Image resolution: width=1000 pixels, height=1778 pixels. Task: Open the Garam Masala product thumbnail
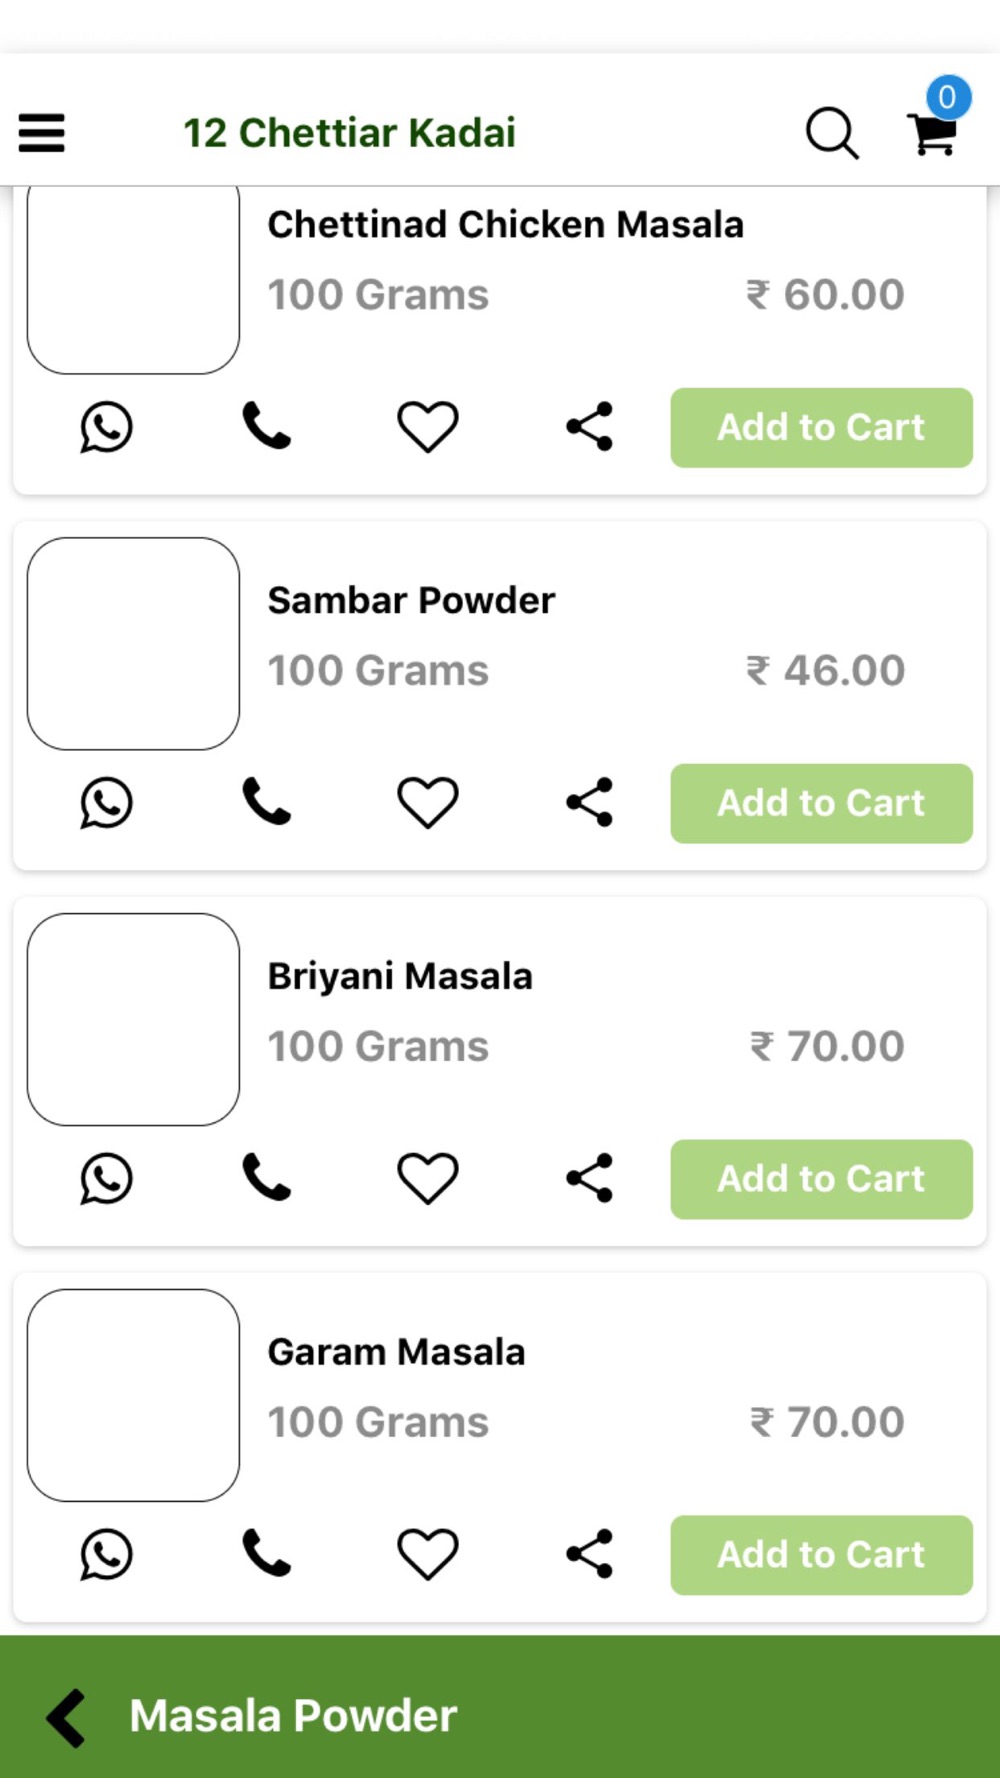[133, 1395]
